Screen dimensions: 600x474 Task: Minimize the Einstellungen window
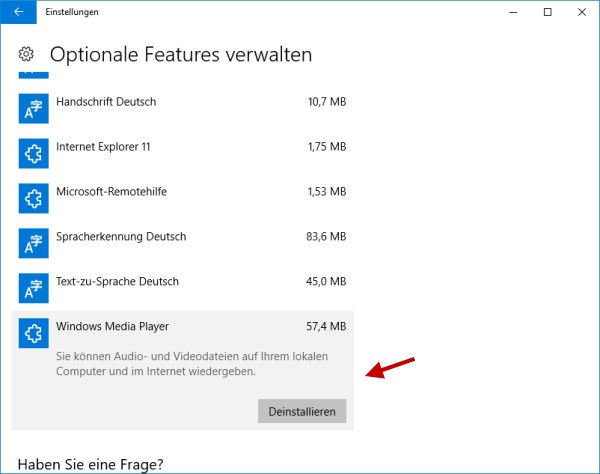(513, 12)
